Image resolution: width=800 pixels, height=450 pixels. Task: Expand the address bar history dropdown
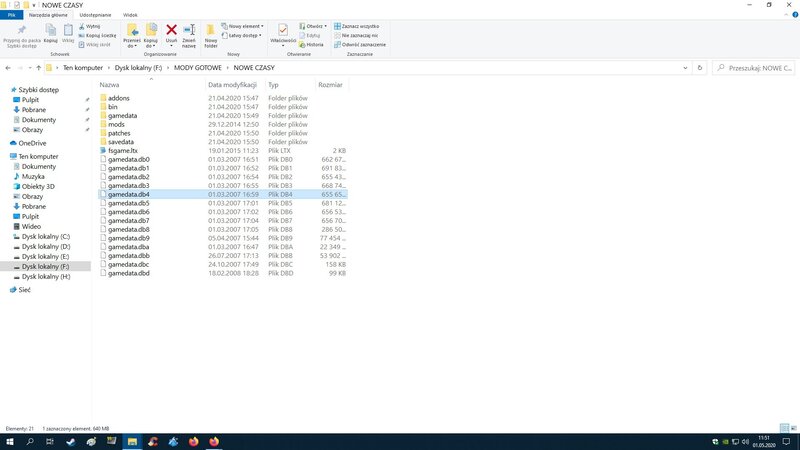685,68
